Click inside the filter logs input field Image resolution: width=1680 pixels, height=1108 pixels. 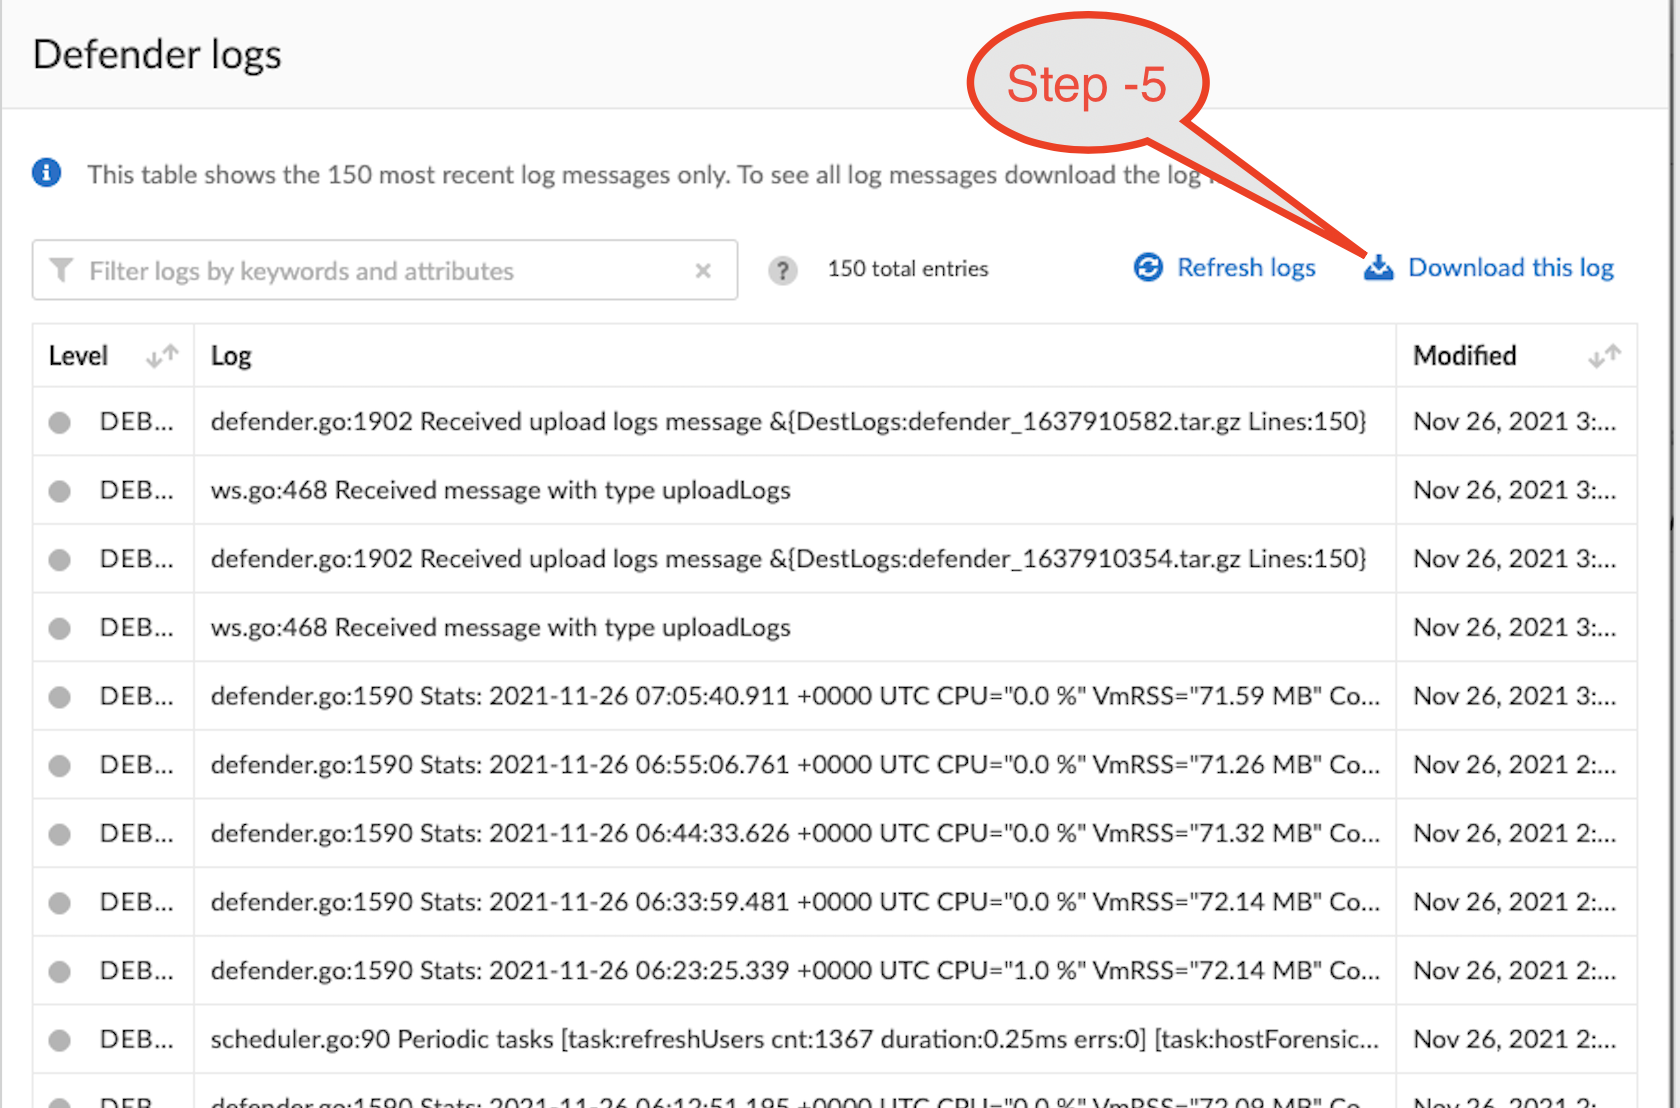[350, 270]
